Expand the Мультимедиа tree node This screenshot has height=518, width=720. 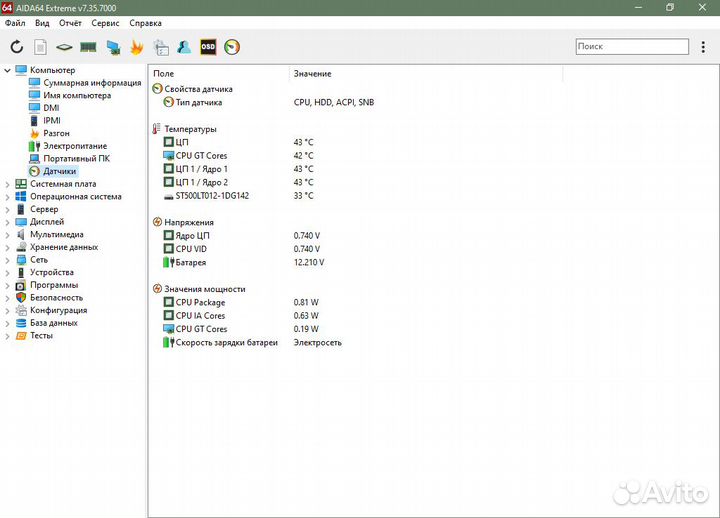tap(7, 235)
